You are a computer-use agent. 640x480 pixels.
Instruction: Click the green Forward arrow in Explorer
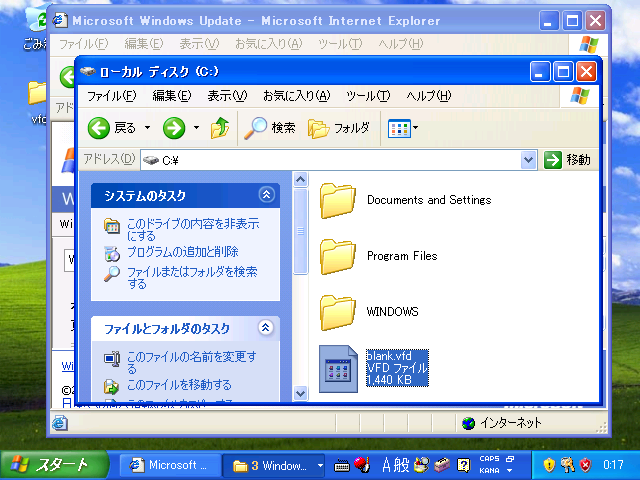(x=174, y=128)
